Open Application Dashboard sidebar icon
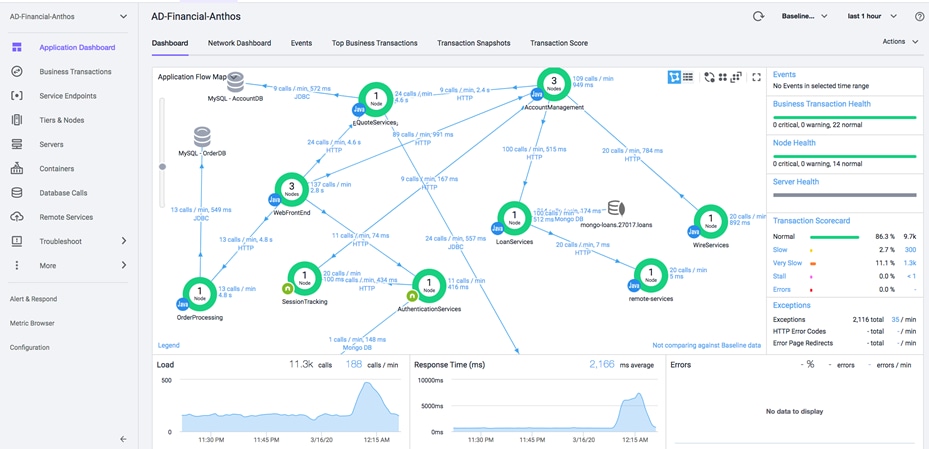This screenshot has width=929, height=449. 17,47
